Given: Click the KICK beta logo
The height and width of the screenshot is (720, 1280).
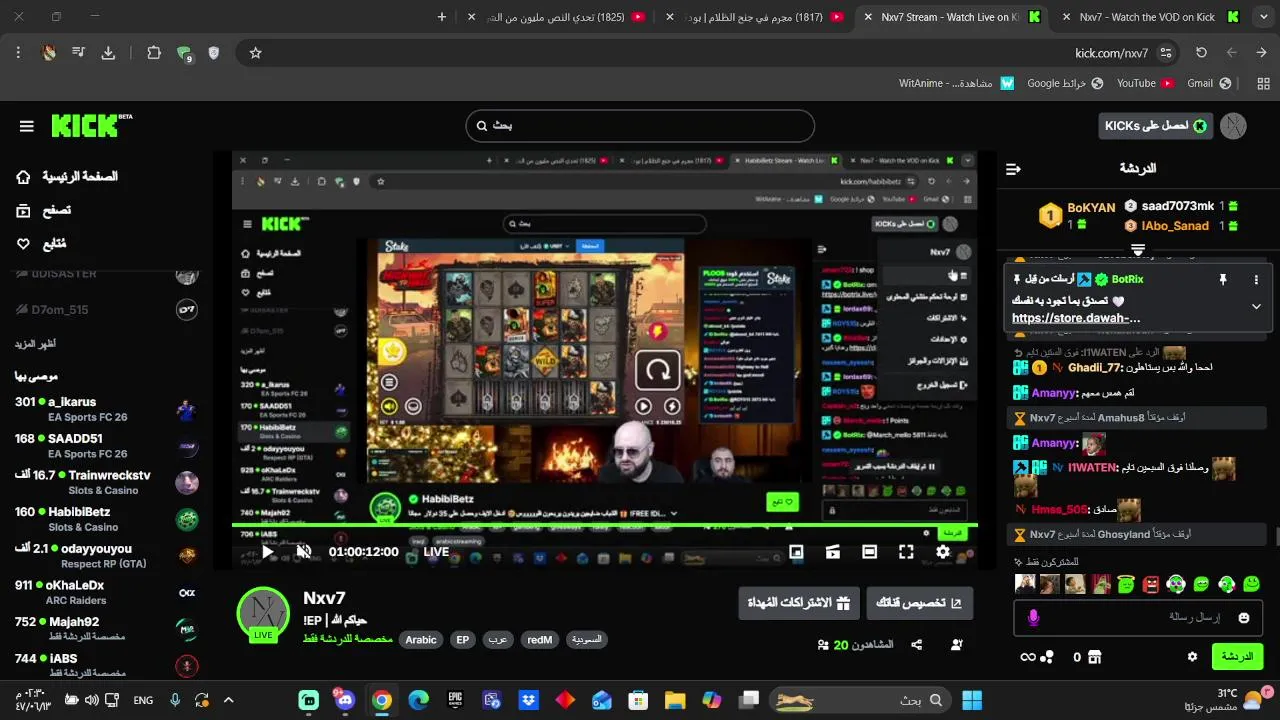Looking at the screenshot, I should [91, 125].
